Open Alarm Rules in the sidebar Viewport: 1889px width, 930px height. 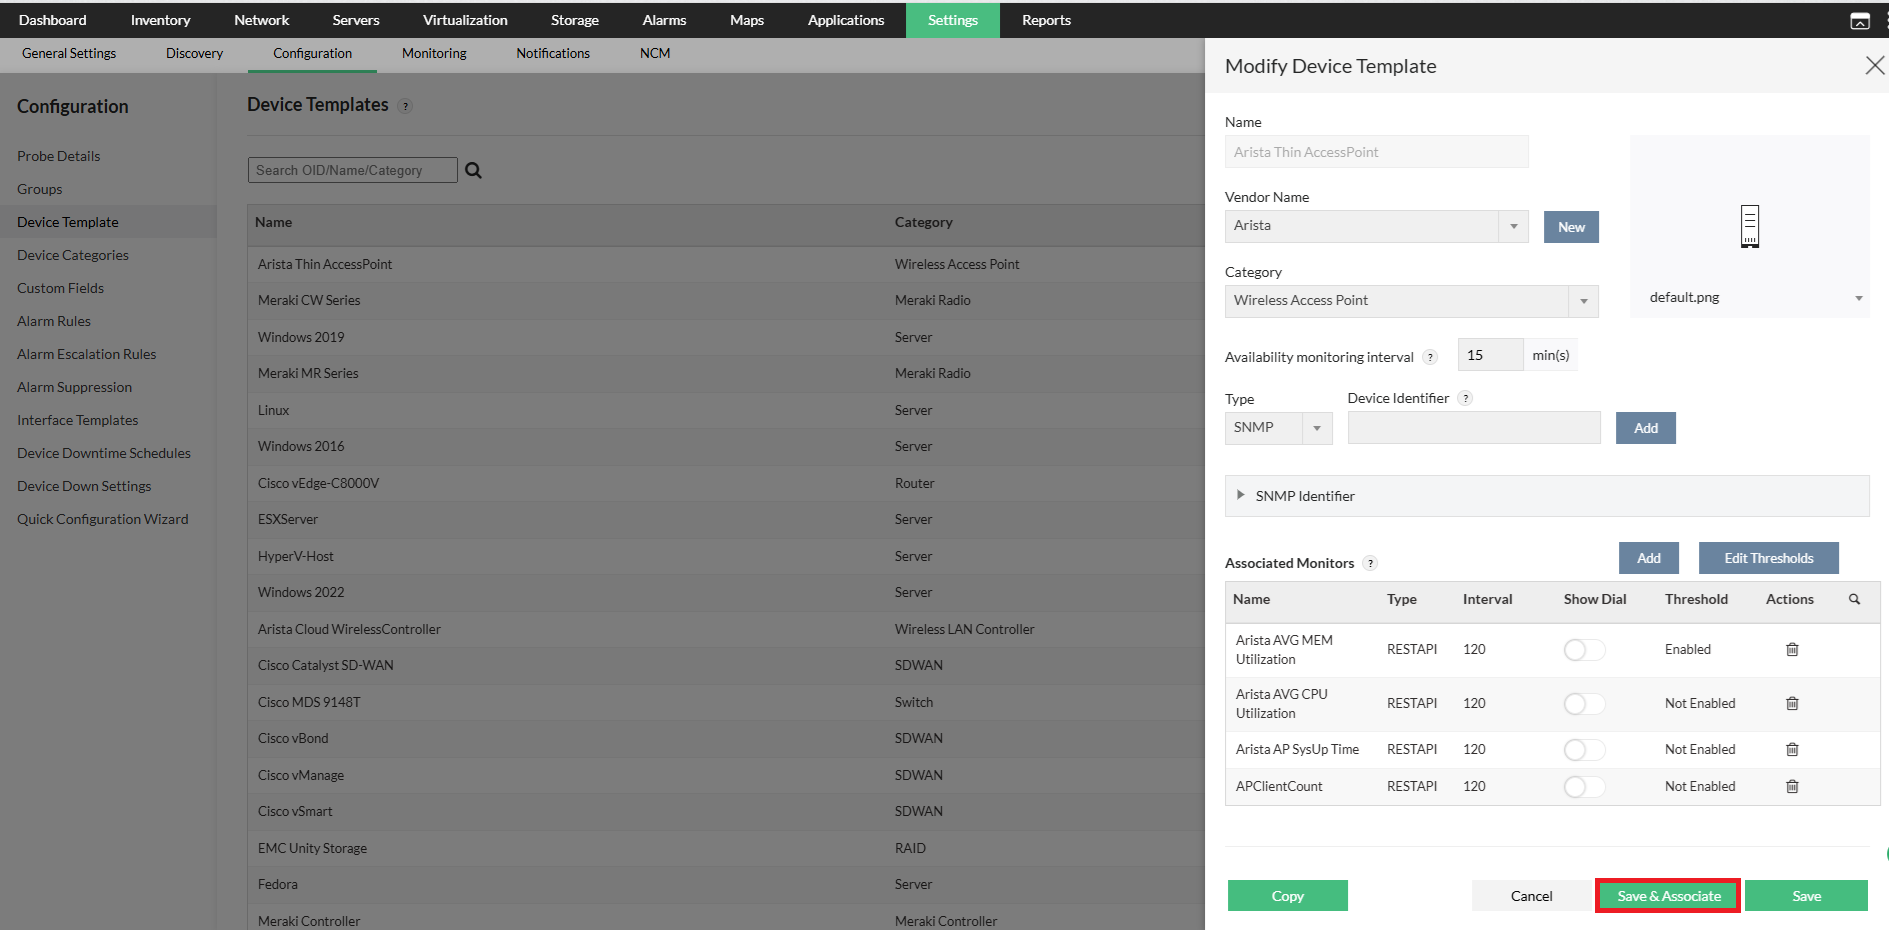click(x=53, y=321)
